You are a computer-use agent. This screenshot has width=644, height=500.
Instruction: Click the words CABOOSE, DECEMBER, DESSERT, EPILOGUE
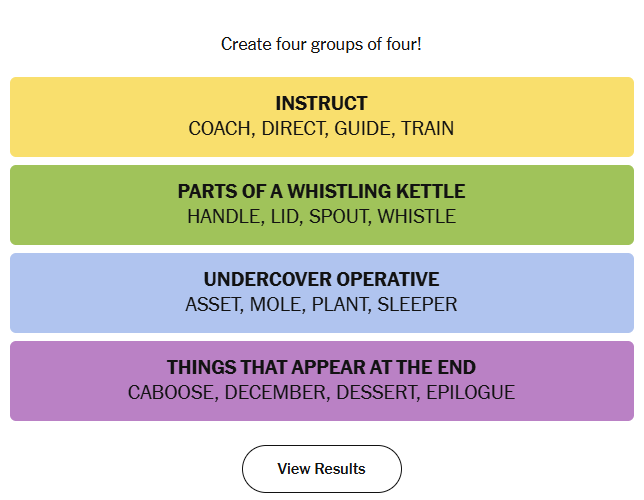pos(321,392)
